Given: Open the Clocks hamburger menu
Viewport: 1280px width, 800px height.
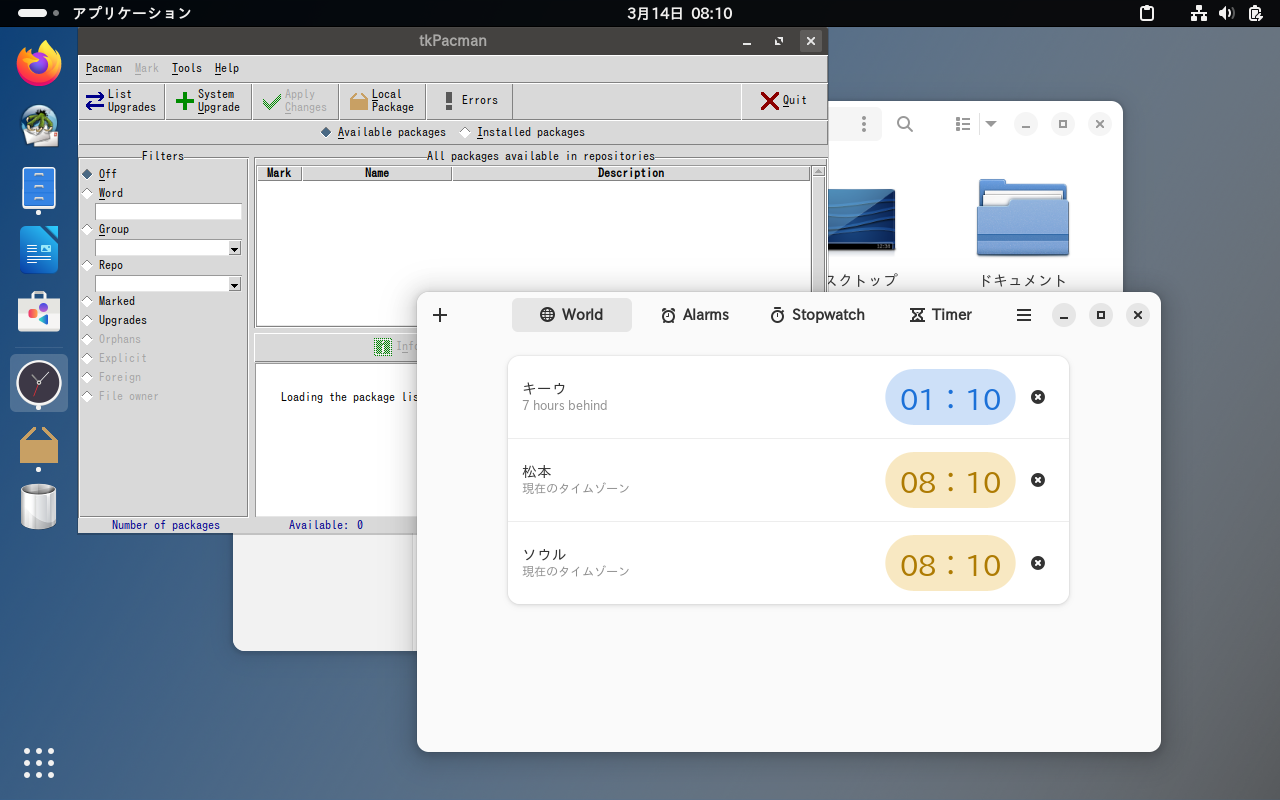Looking at the screenshot, I should pos(1024,315).
